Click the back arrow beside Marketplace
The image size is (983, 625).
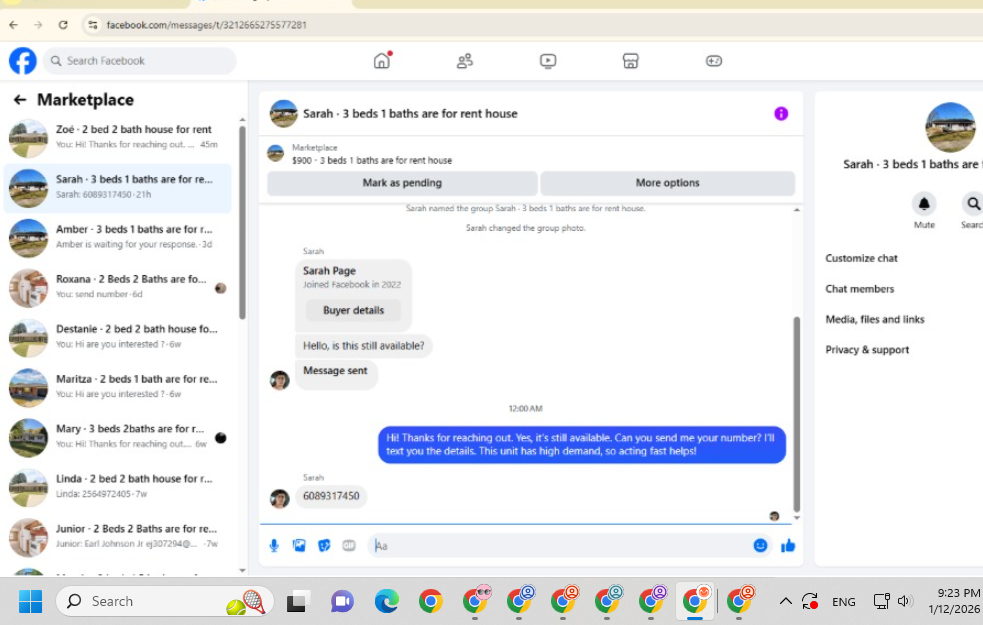pos(20,100)
